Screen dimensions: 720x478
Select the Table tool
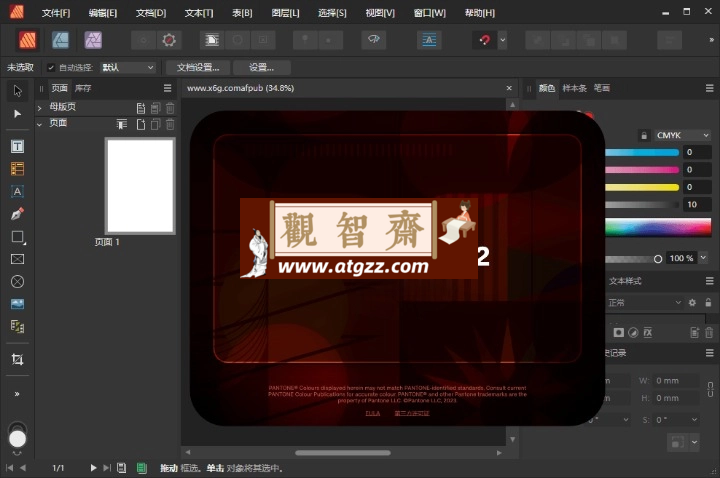tap(17, 169)
